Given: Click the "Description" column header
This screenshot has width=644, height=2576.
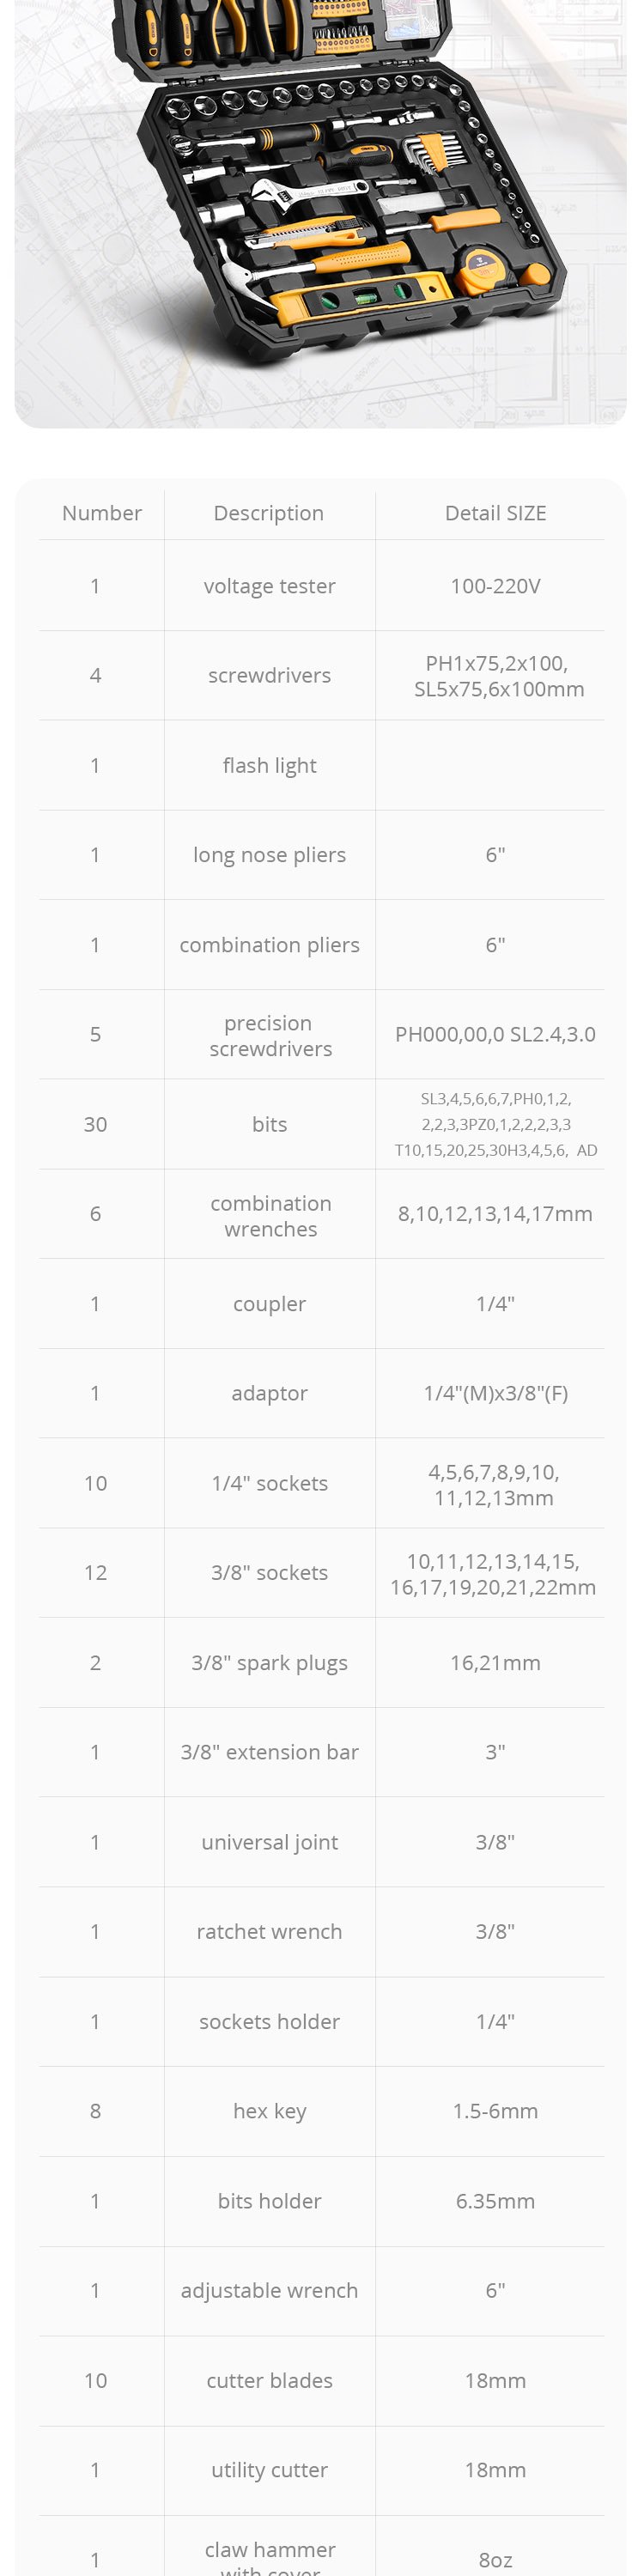Looking at the screenshot, I should [x=269, y=513].
